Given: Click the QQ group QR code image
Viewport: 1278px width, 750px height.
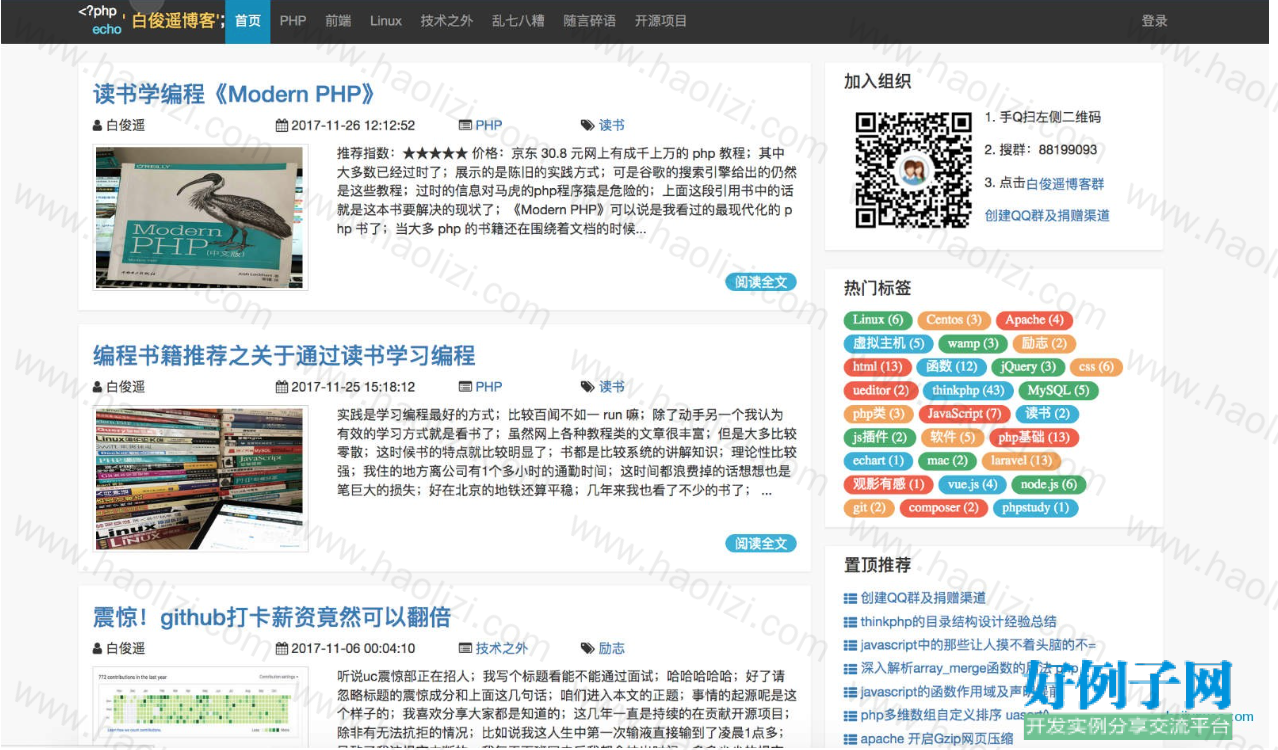Looking at the screenshot, I should pyautogui.click(x=913, y=170).
